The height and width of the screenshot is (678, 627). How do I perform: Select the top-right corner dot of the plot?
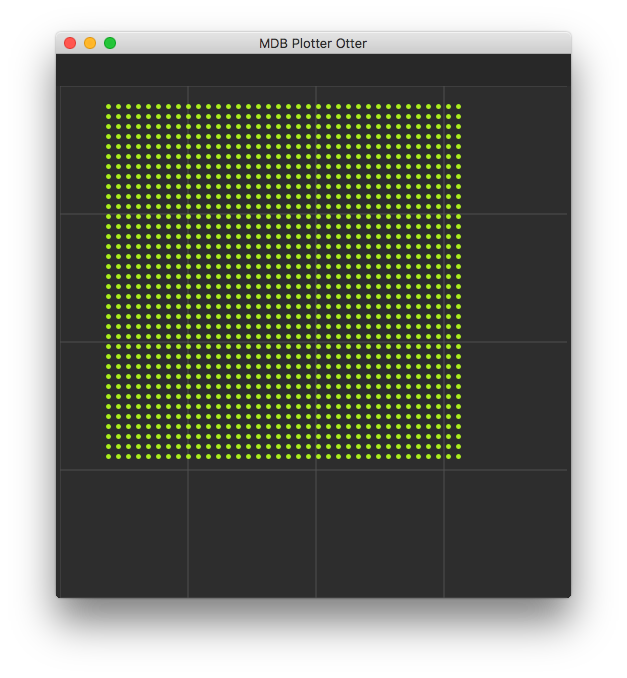[459, 106]
